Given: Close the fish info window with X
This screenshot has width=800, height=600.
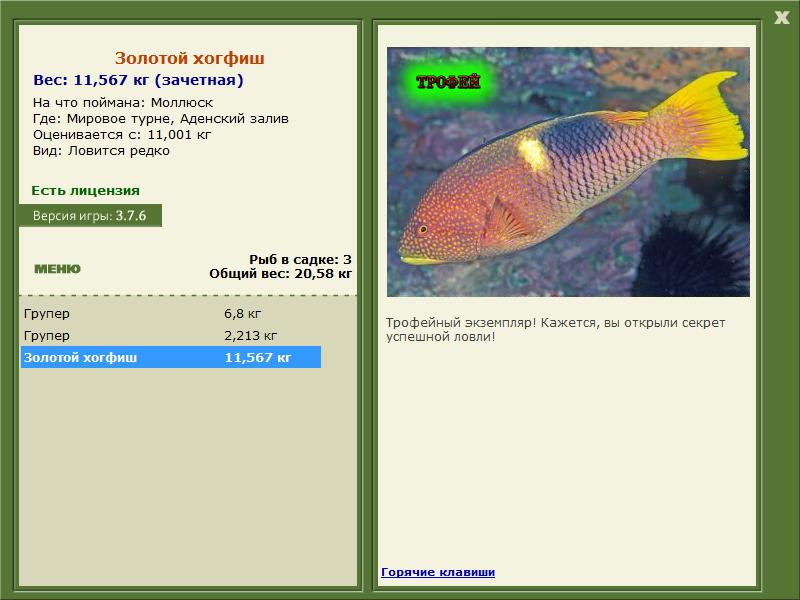Looking at the screenshot, I should tap(781, 18).
